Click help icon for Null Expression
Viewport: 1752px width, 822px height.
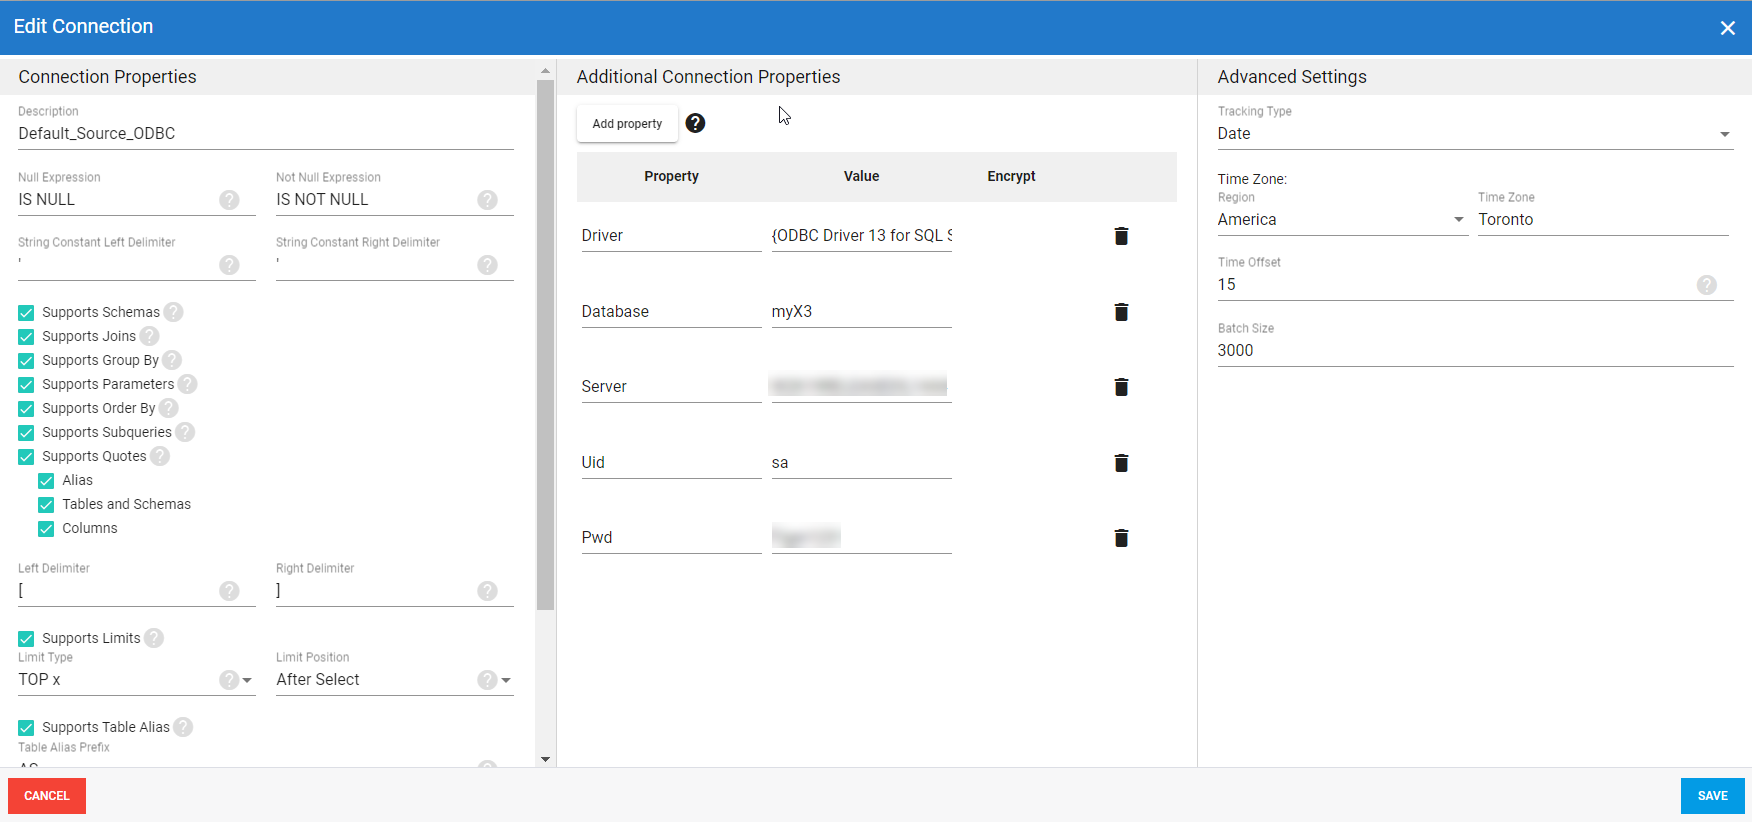(229, 200)
